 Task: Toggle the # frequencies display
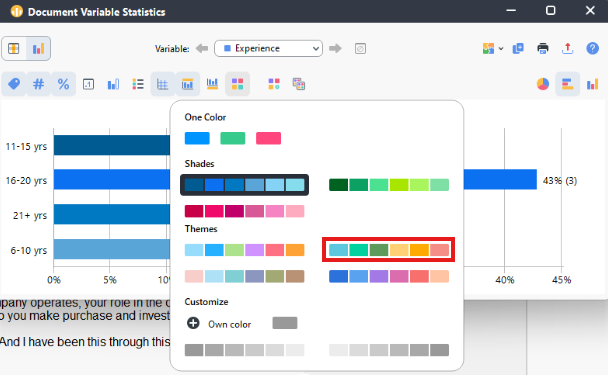pos(38,84)
